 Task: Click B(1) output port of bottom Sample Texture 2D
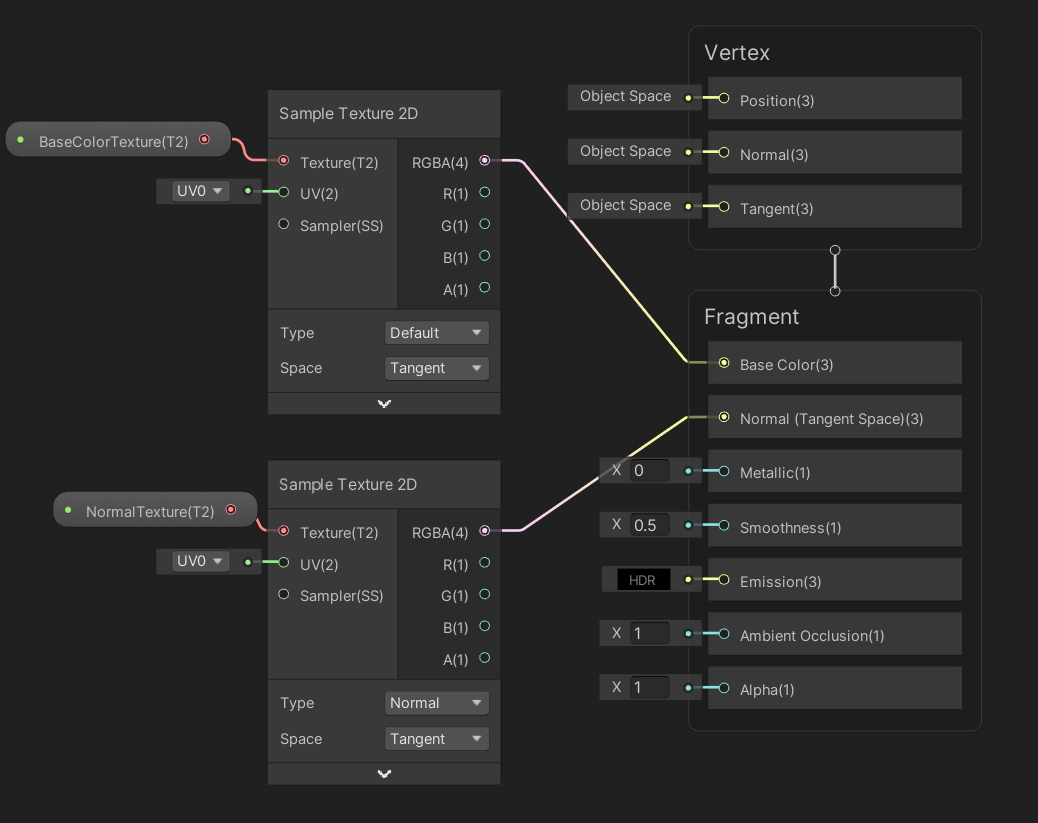point(485,626)
